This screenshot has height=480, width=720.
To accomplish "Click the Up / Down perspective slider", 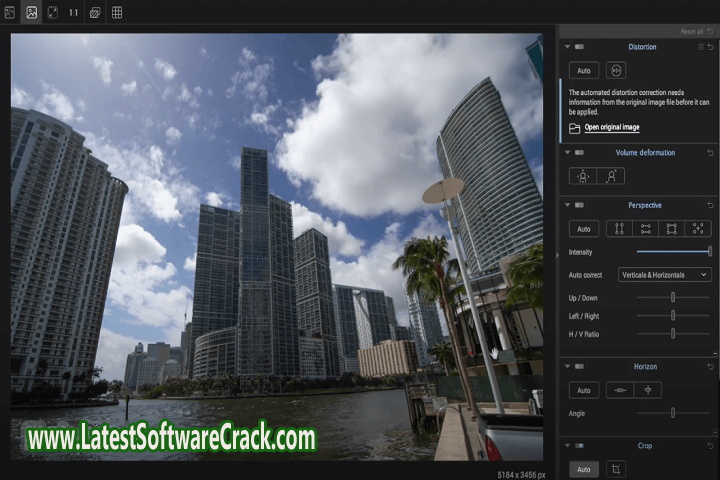I will coord(673,297).
